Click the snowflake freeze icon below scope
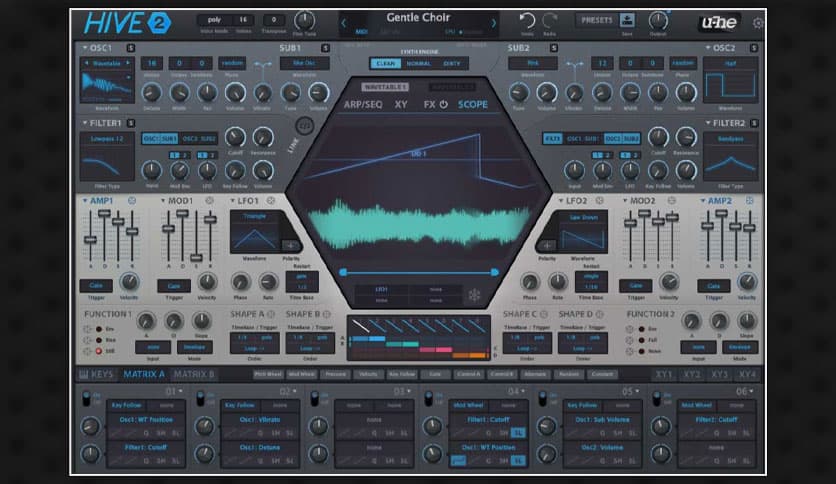This screenshot has width=836, height=484. tap(474, 295)
